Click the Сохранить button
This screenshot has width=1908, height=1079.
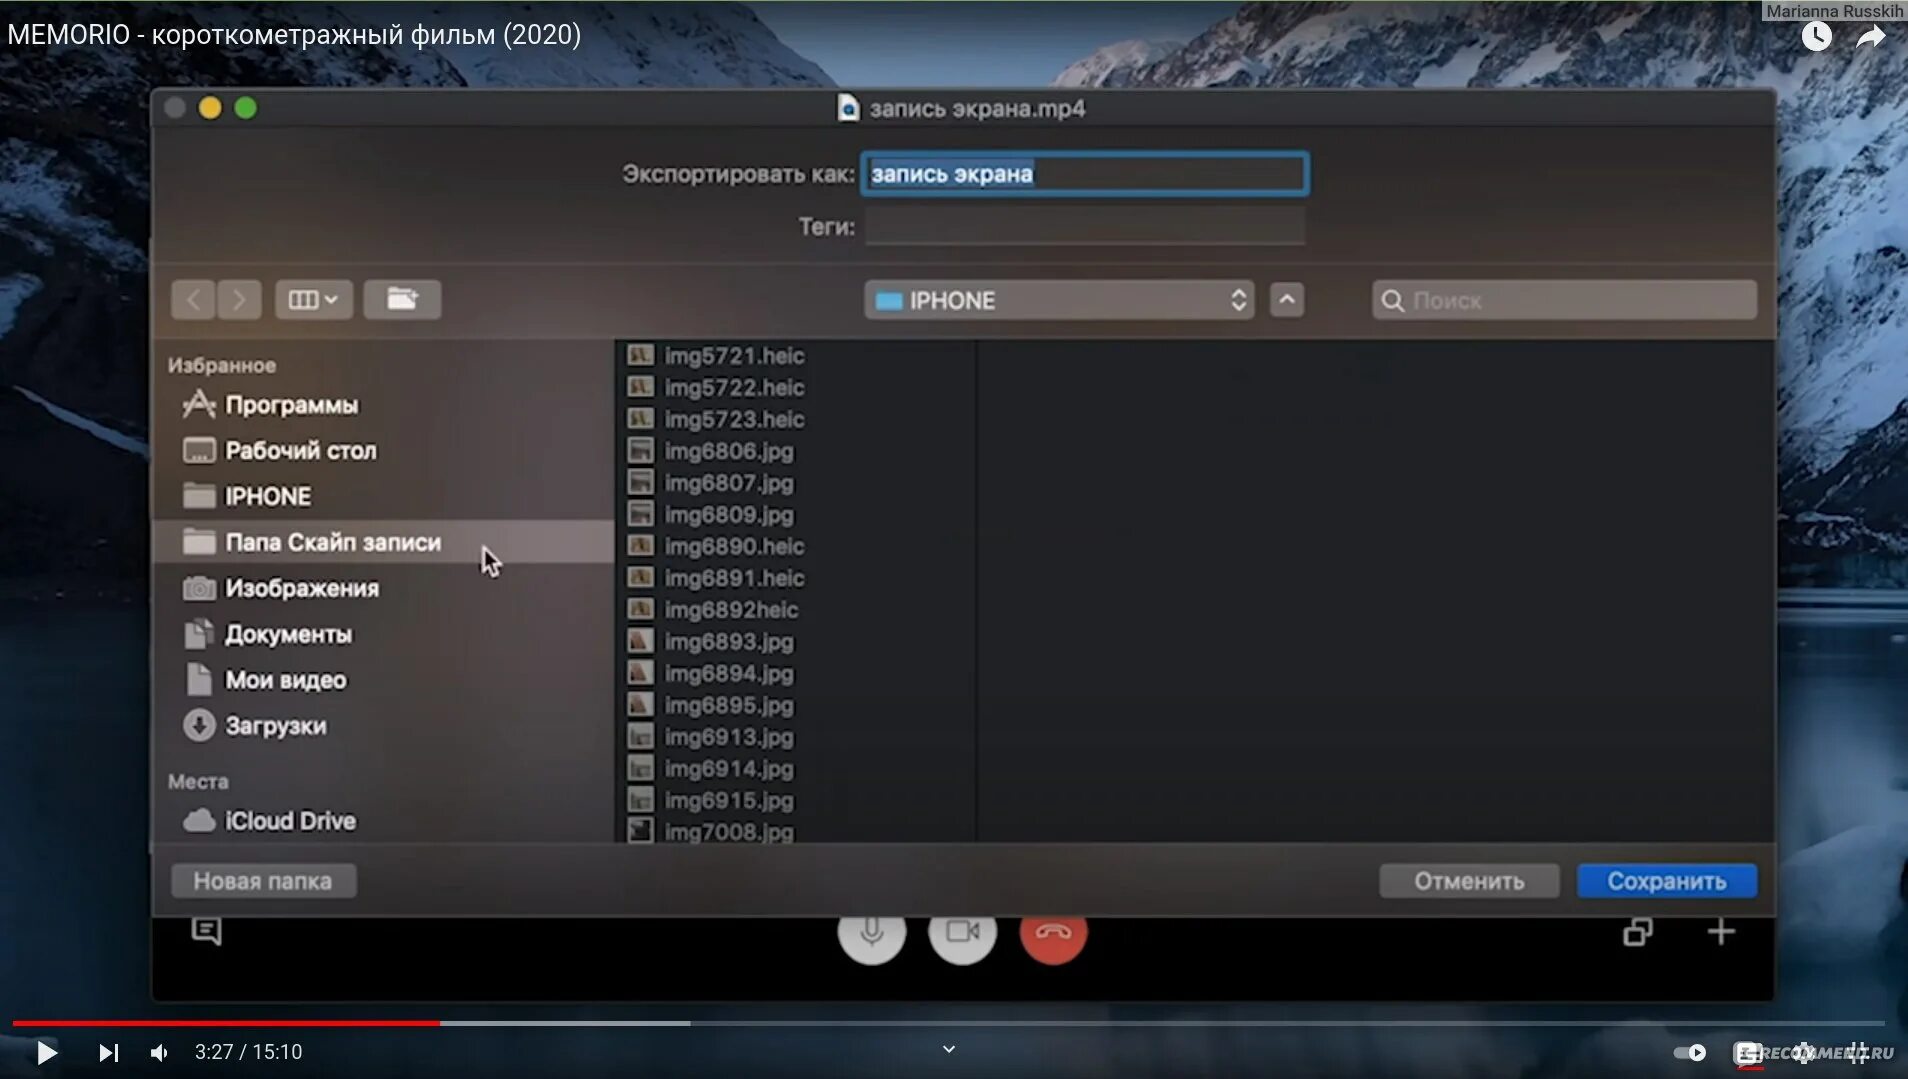1666,881
